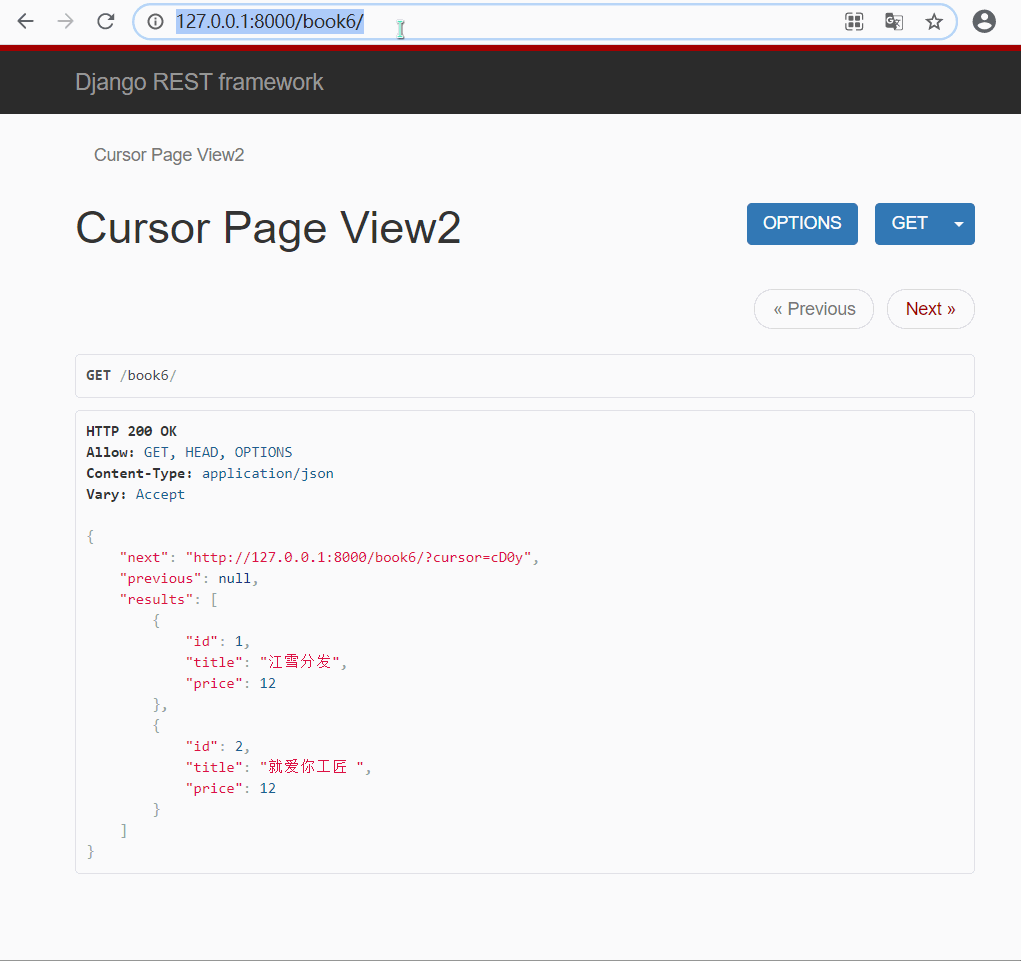
Task: Open the Django REST framework brand link
Action: tap(199, 82)
